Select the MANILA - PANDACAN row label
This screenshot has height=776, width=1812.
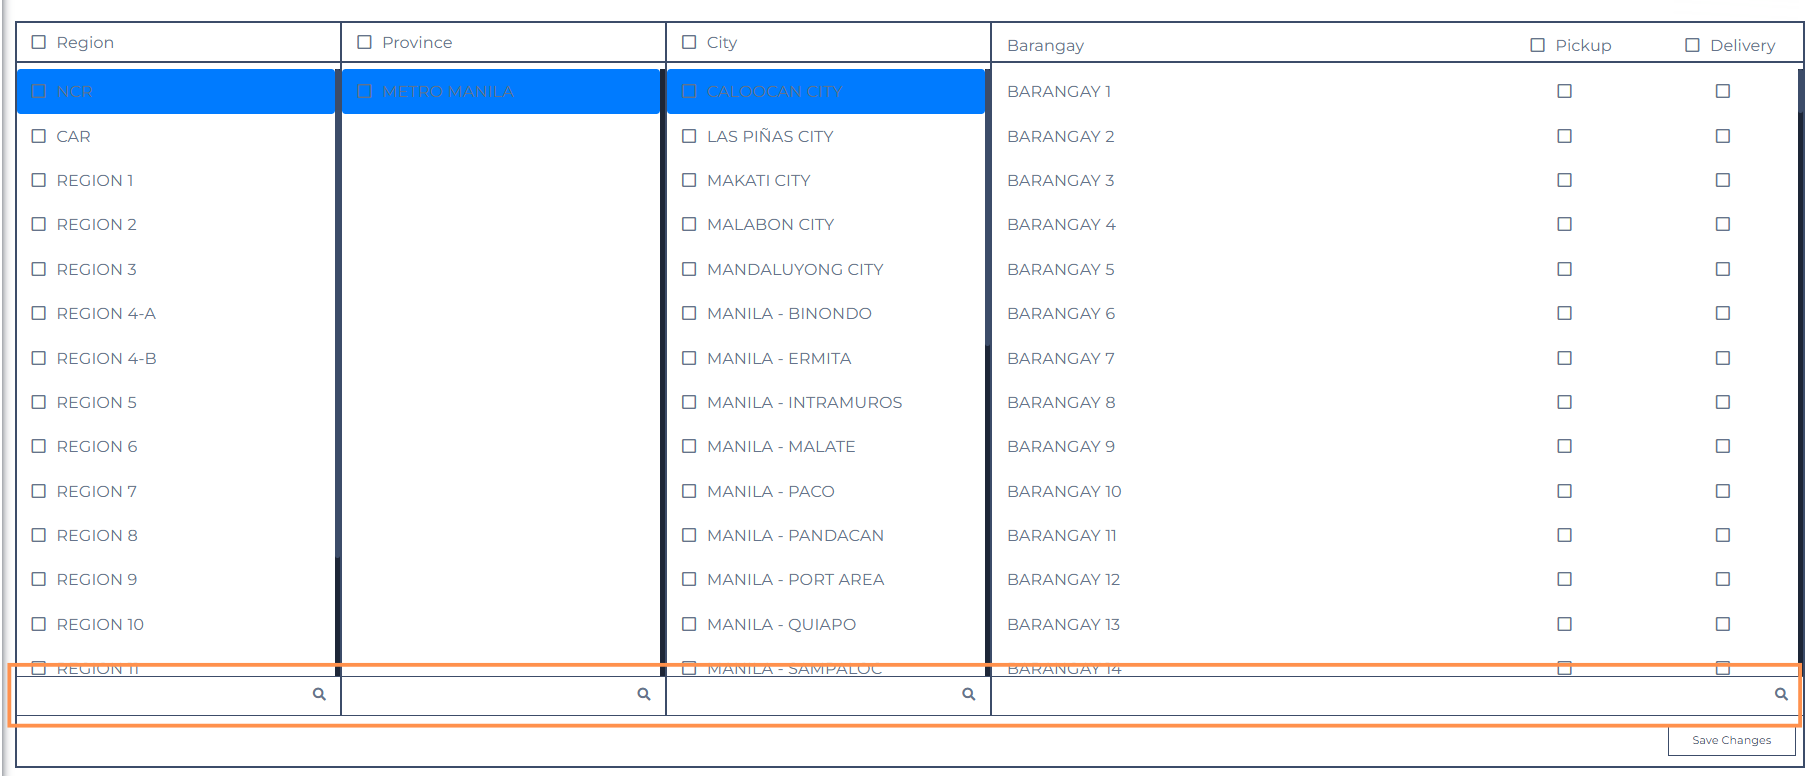[795, 535]
